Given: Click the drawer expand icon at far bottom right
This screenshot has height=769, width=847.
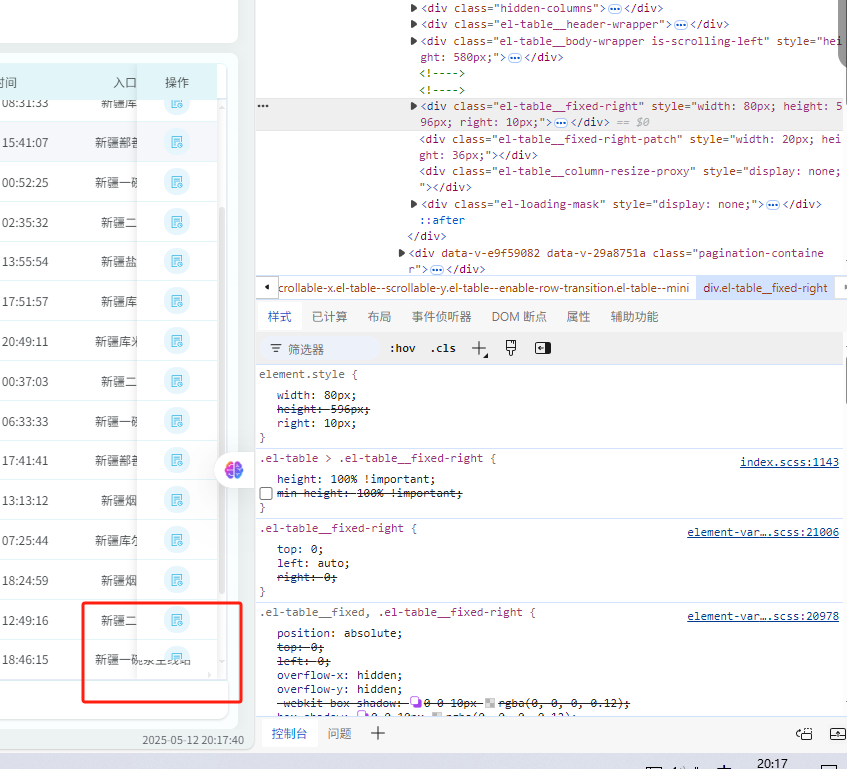Looking at the screenshot, I should pyautogui.click(x=837, y=734).
